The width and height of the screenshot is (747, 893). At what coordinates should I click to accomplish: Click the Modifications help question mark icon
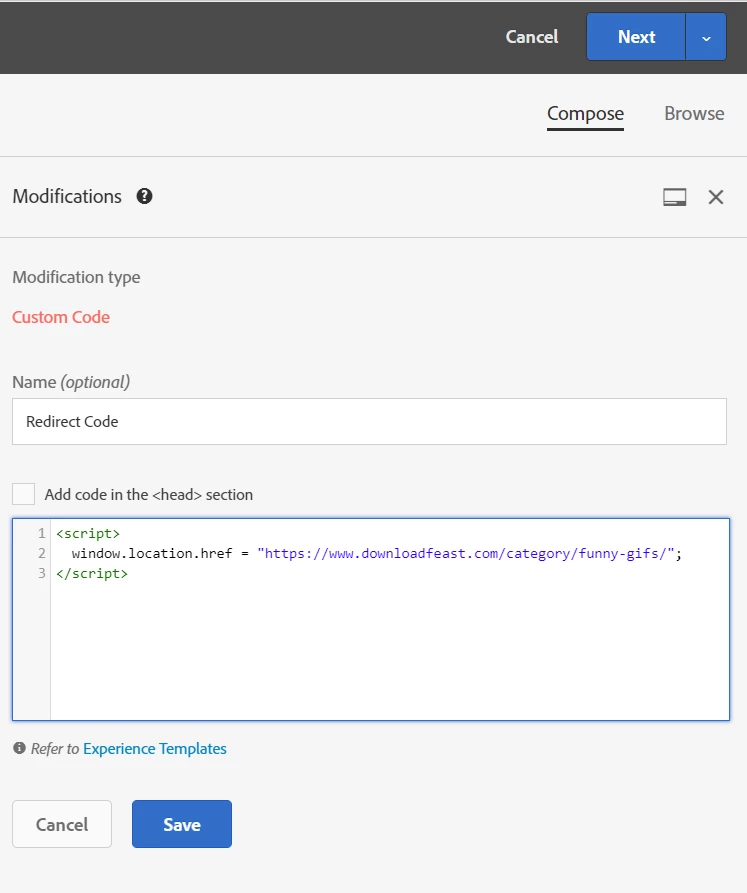[145, 196]
